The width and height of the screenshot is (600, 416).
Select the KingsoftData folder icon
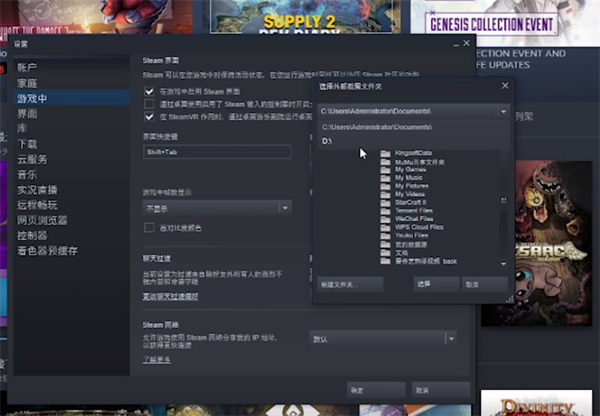click(385, 153)
